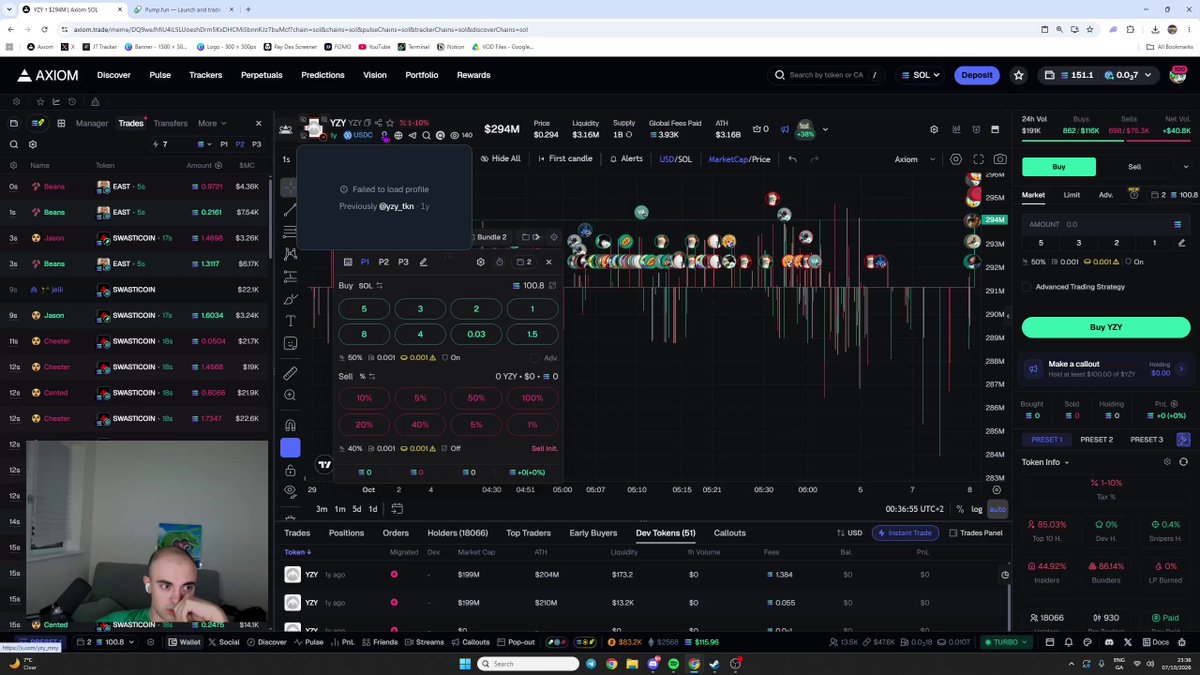Click the Instant Trade button
The image size is (1200, 675).
[906, 533]
